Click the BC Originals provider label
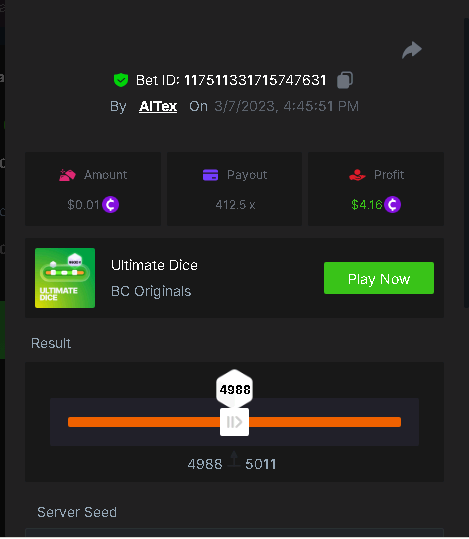The height and width of the screenshot is (539, 469). 151,291
